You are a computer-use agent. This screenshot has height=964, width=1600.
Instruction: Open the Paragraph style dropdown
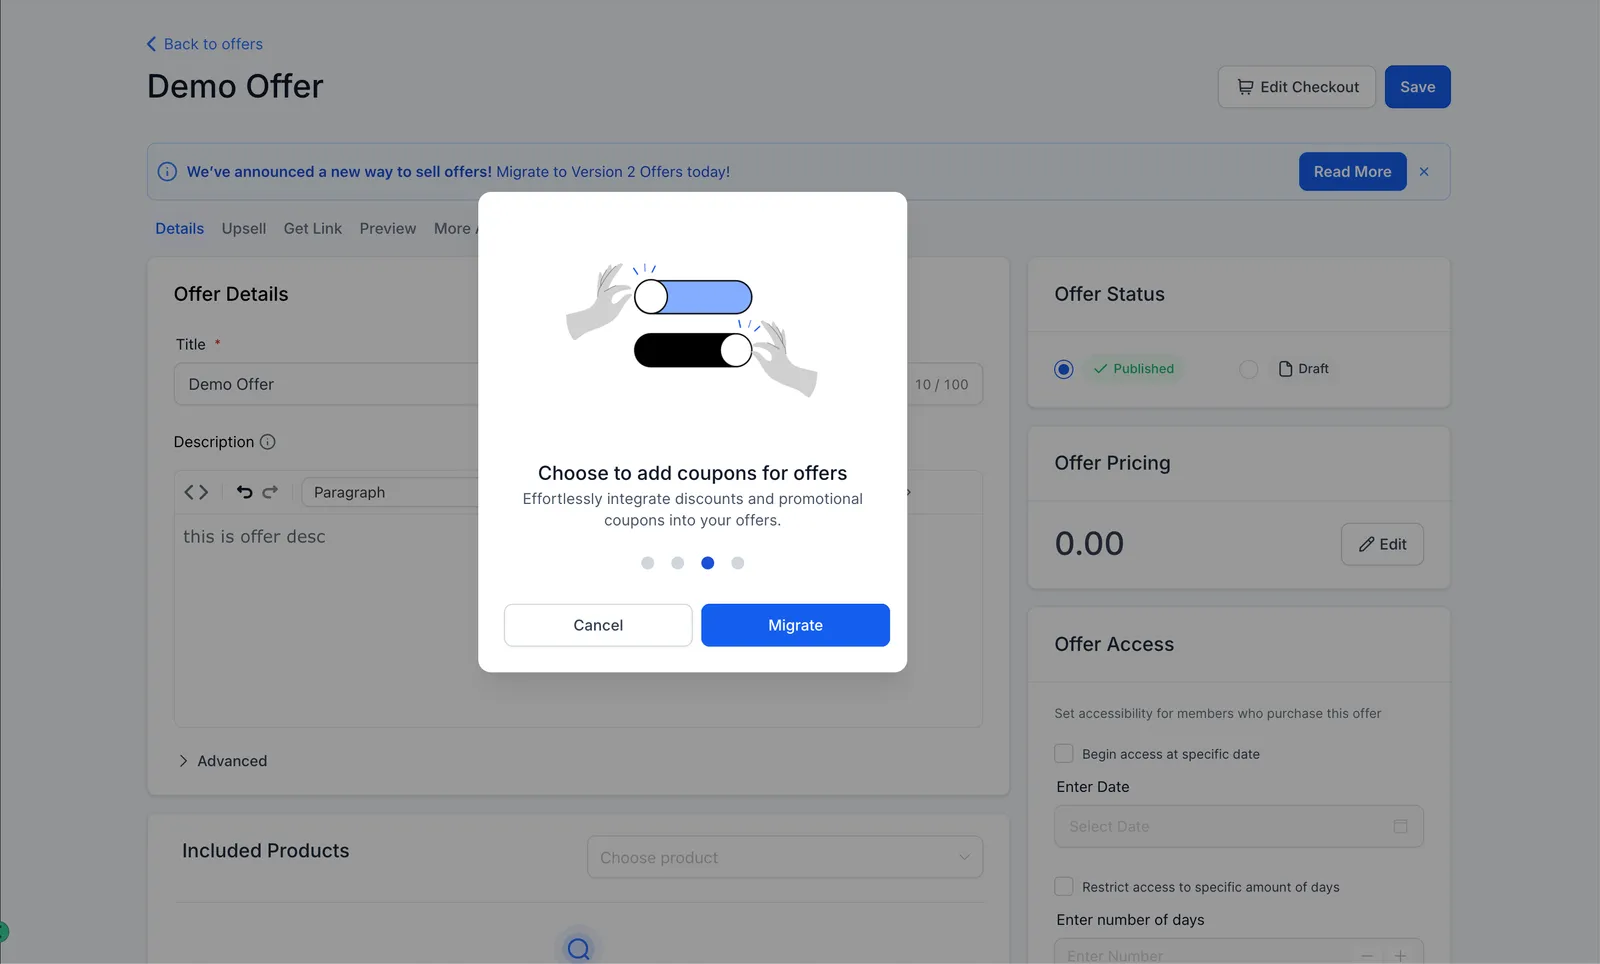tap(390, 492)
